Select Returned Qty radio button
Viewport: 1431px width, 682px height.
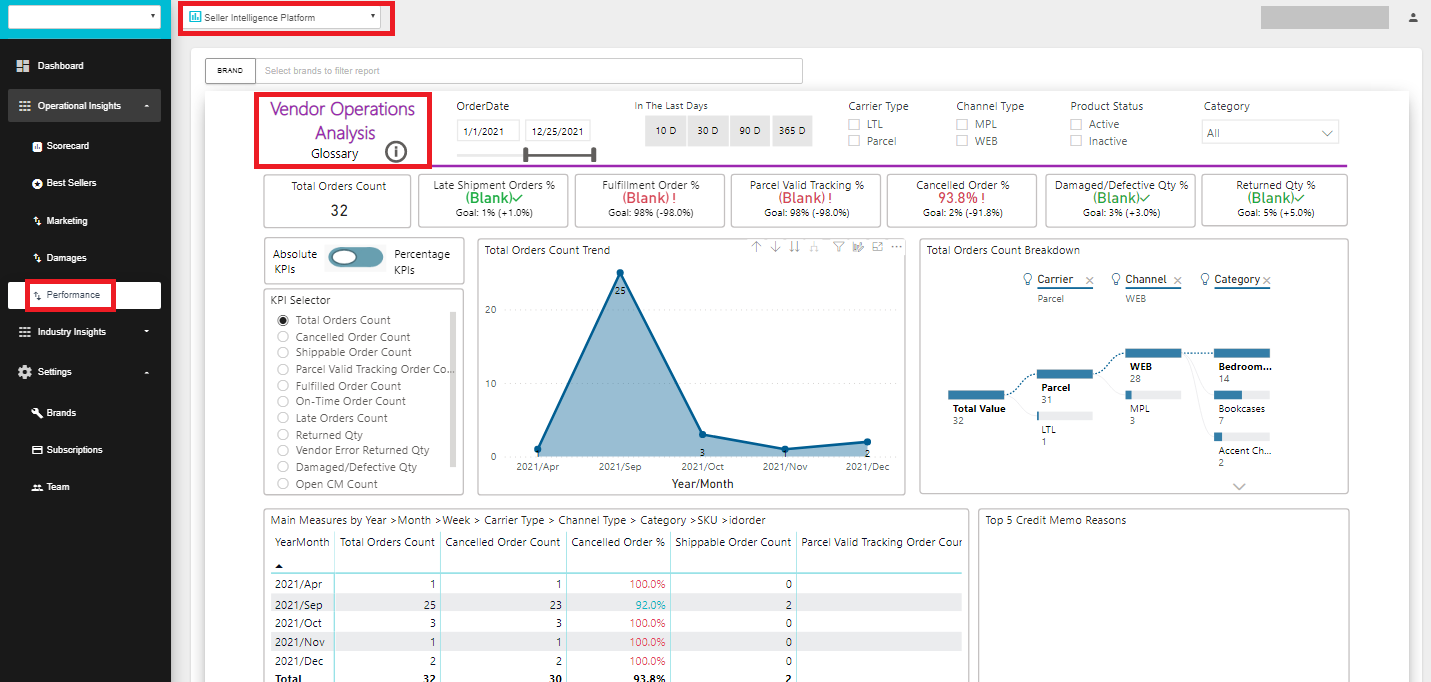tap(282, 435)
